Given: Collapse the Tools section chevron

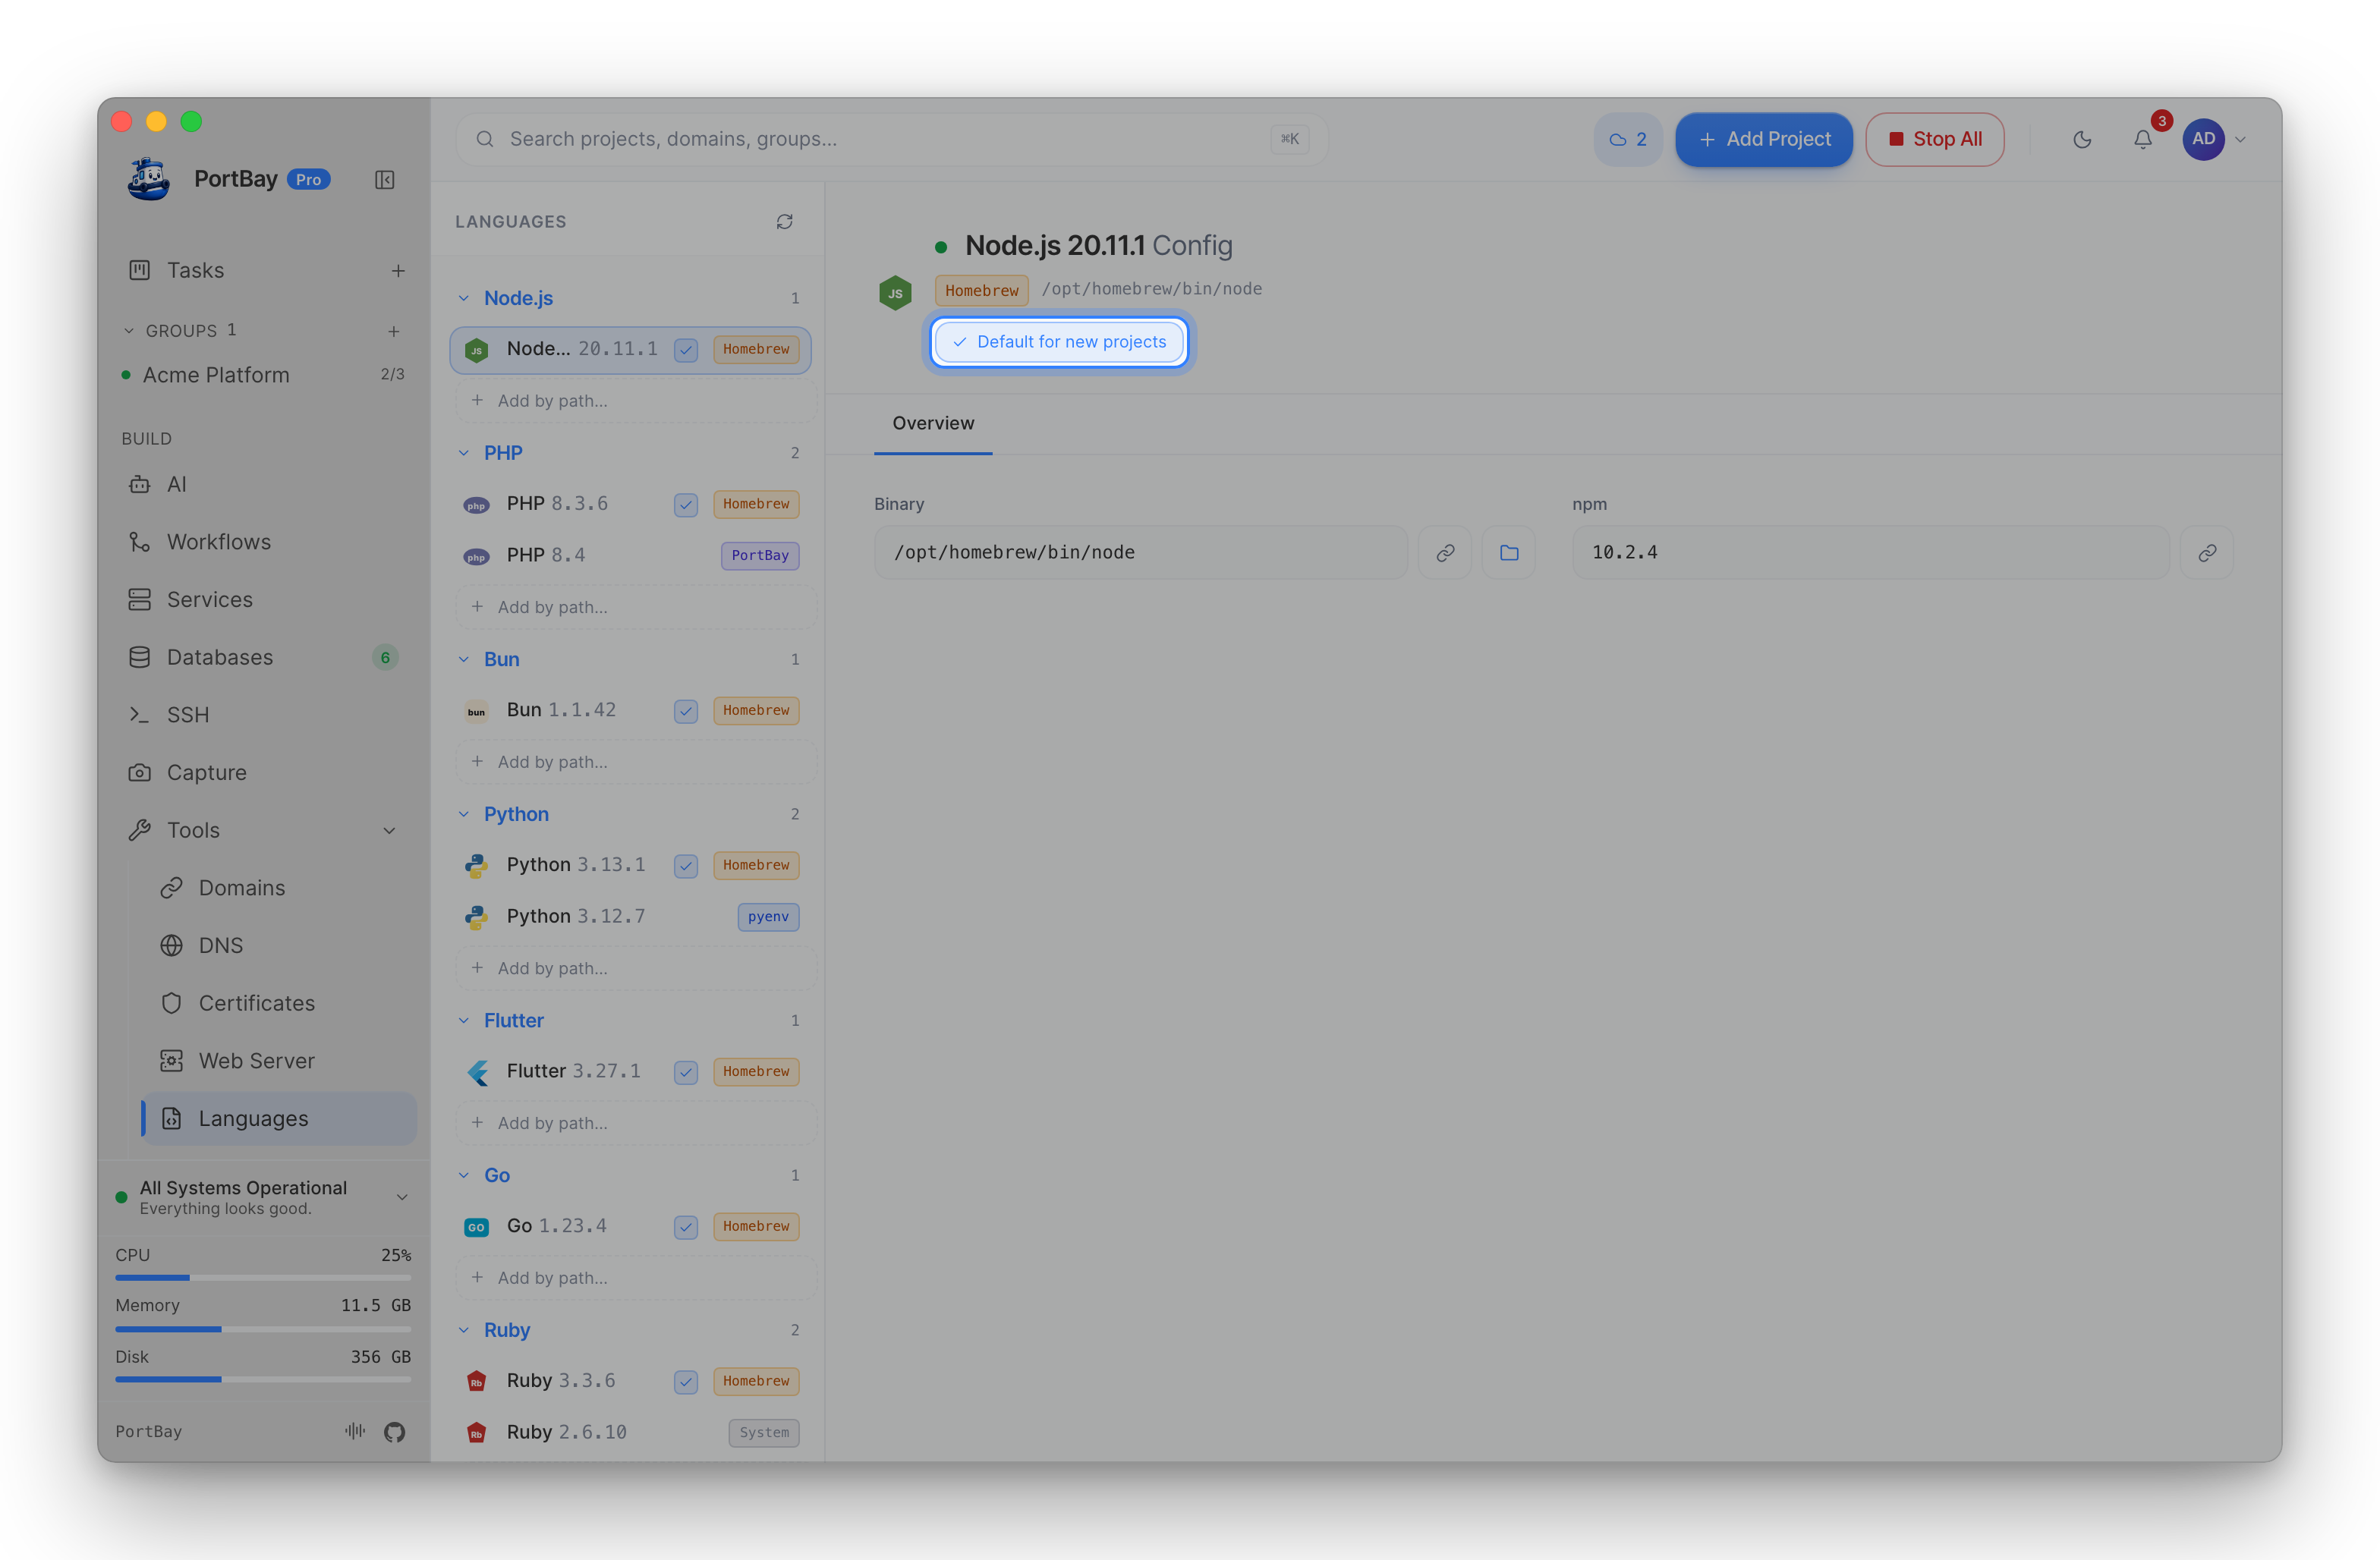Looking at the screenshot, I should coord(389,831).
